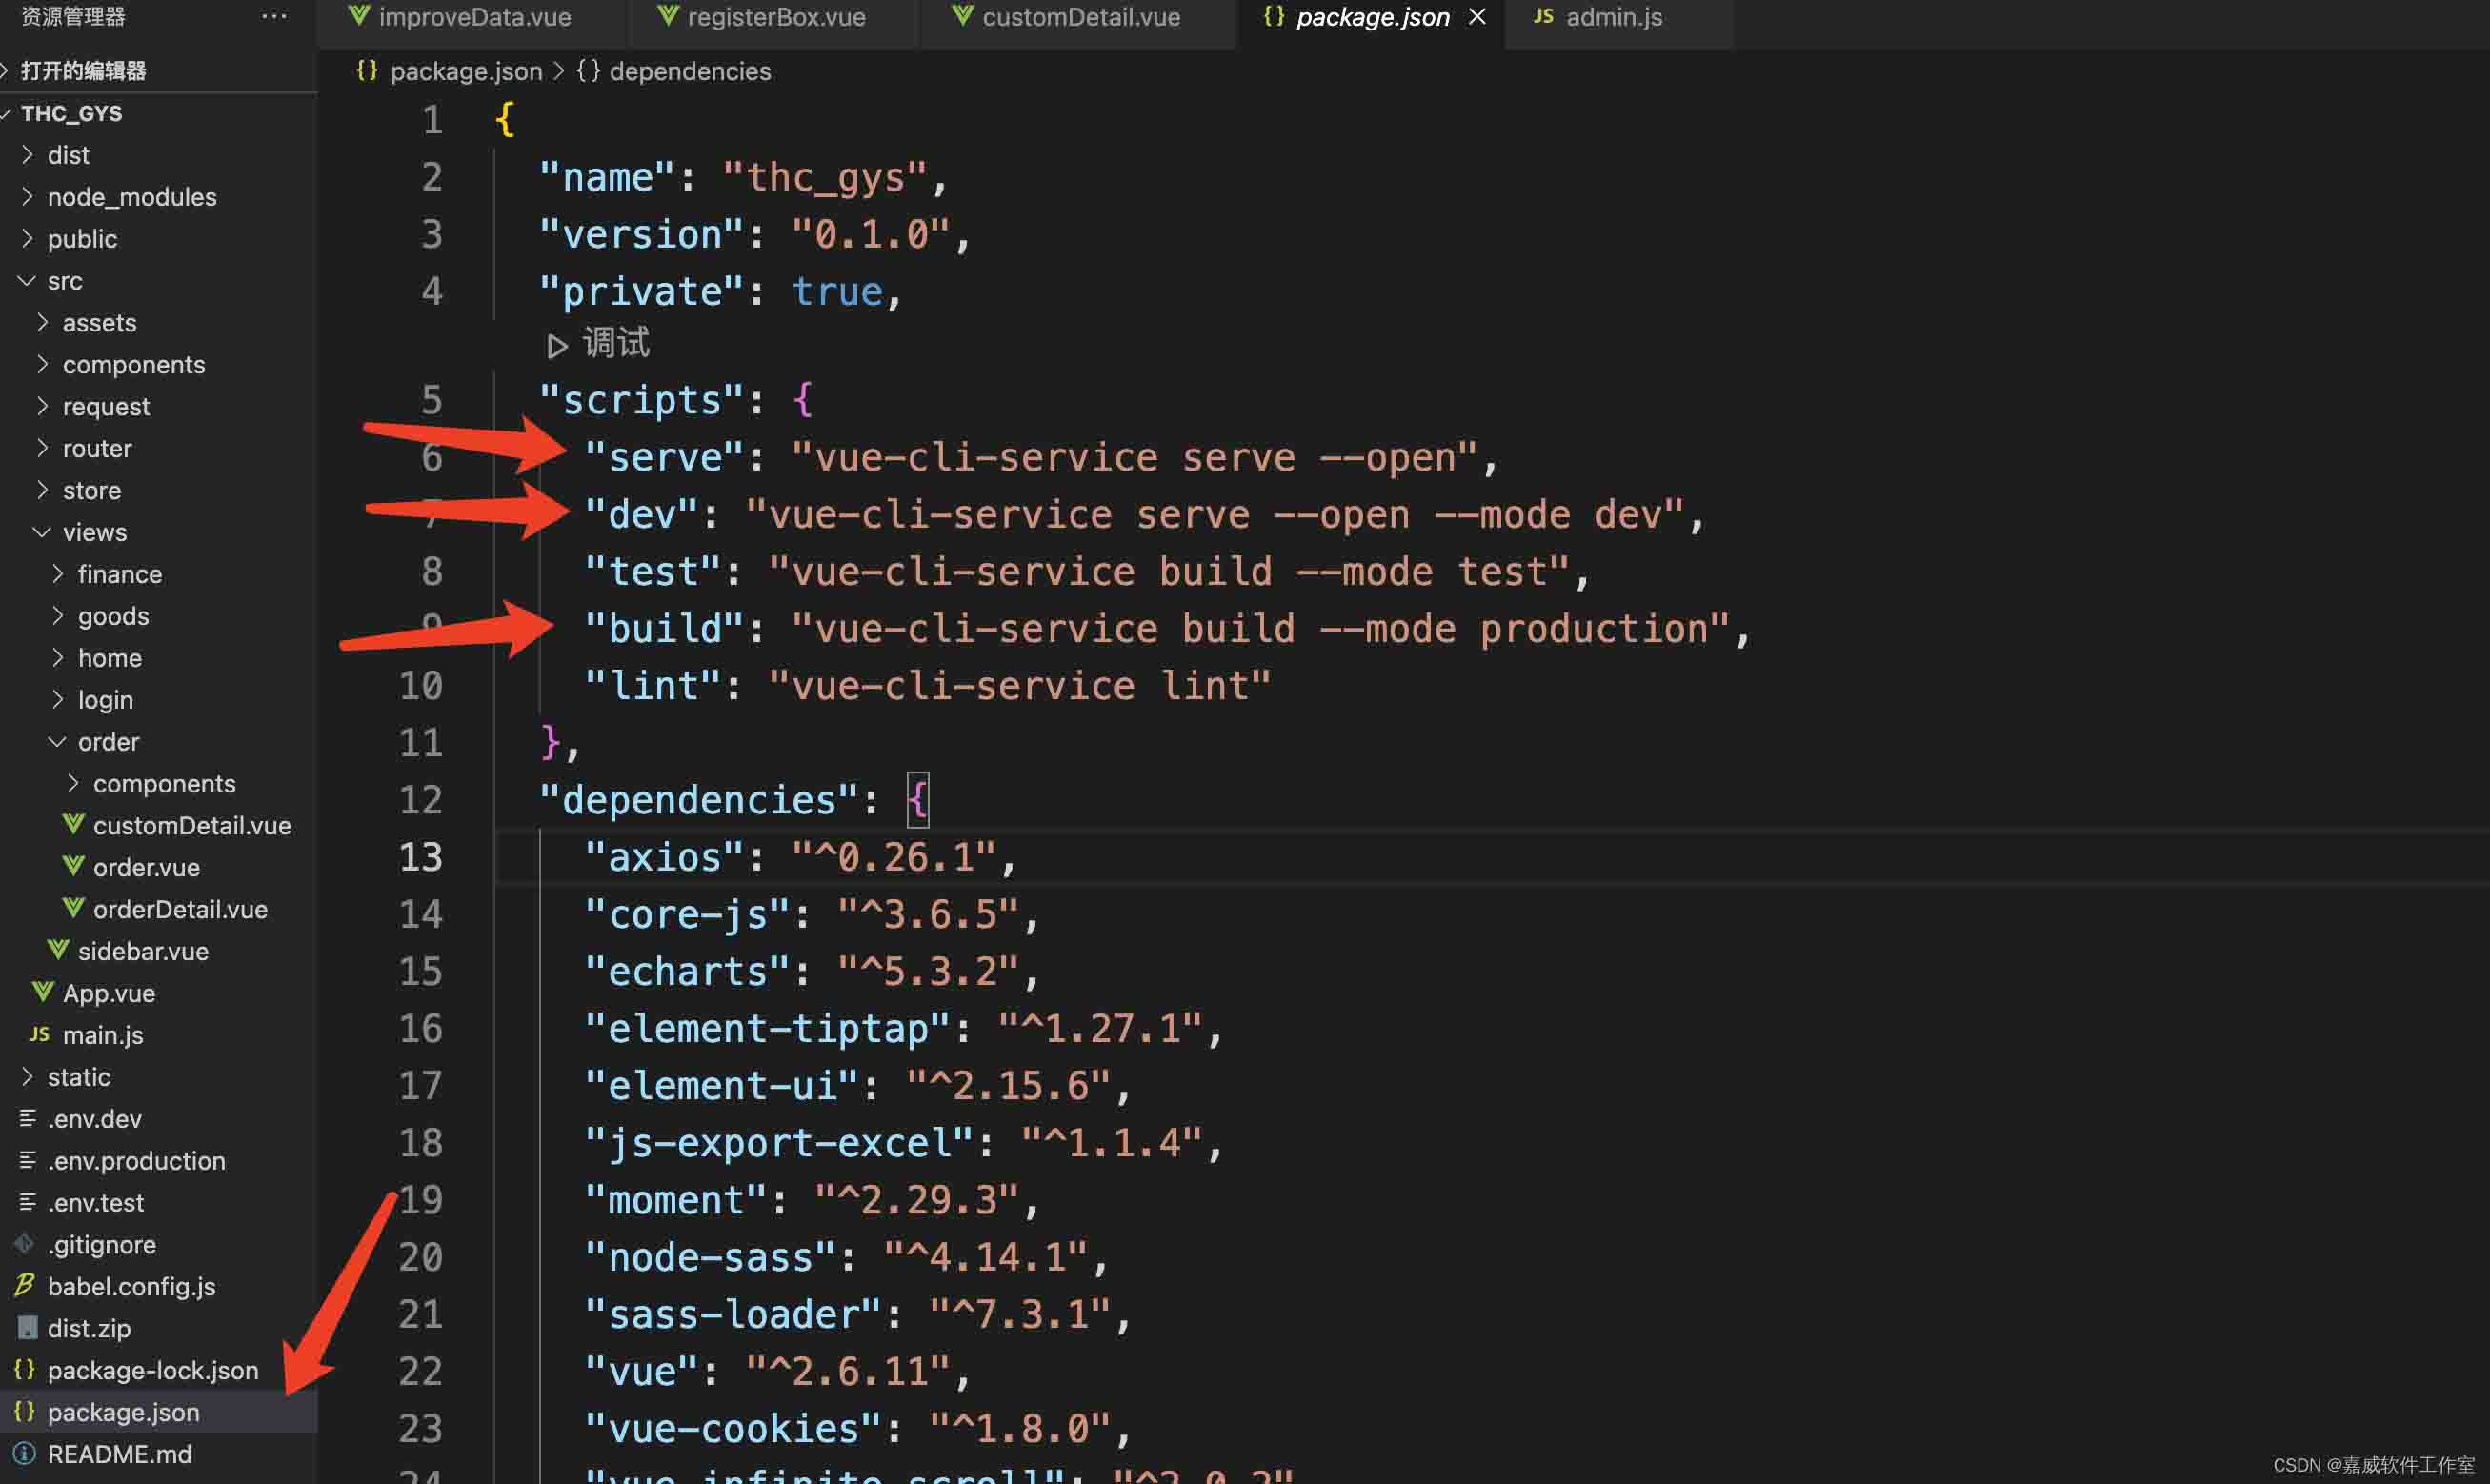This screenshot has width=2490, height=1484.
Task: Click the Babel icon beside babel.config.js
Action: [25, 1285]
